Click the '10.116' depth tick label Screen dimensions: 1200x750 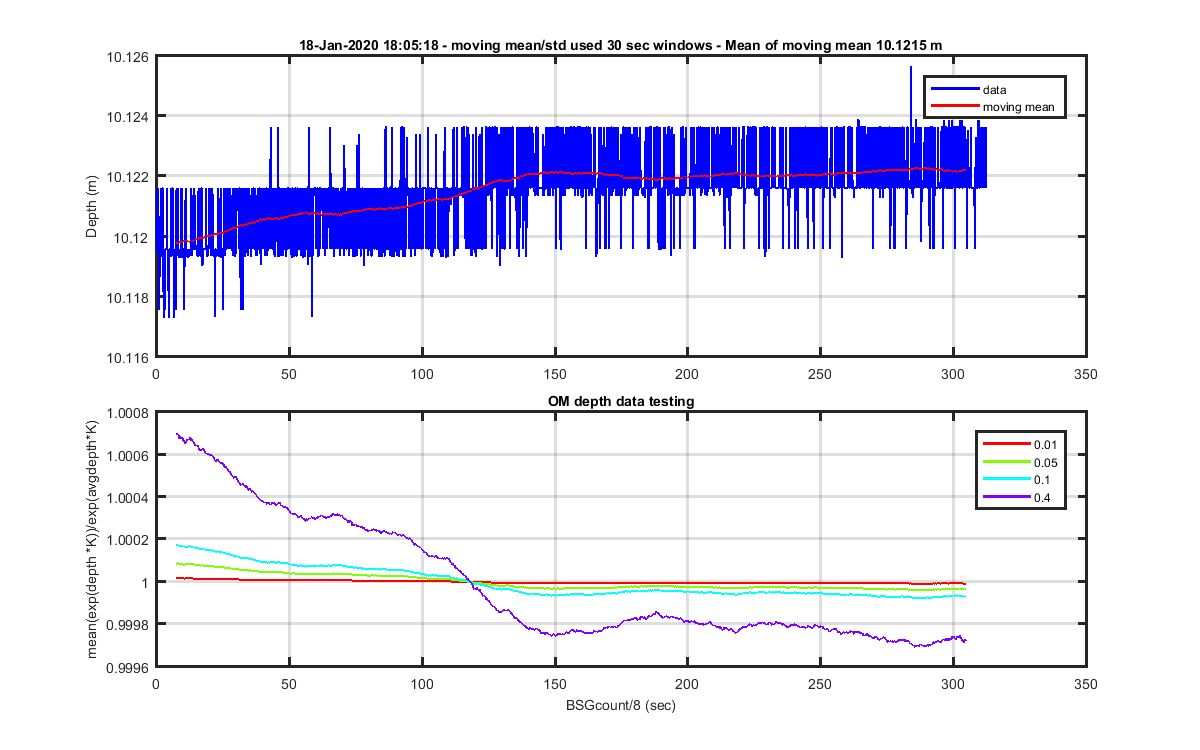pos(128,357)
